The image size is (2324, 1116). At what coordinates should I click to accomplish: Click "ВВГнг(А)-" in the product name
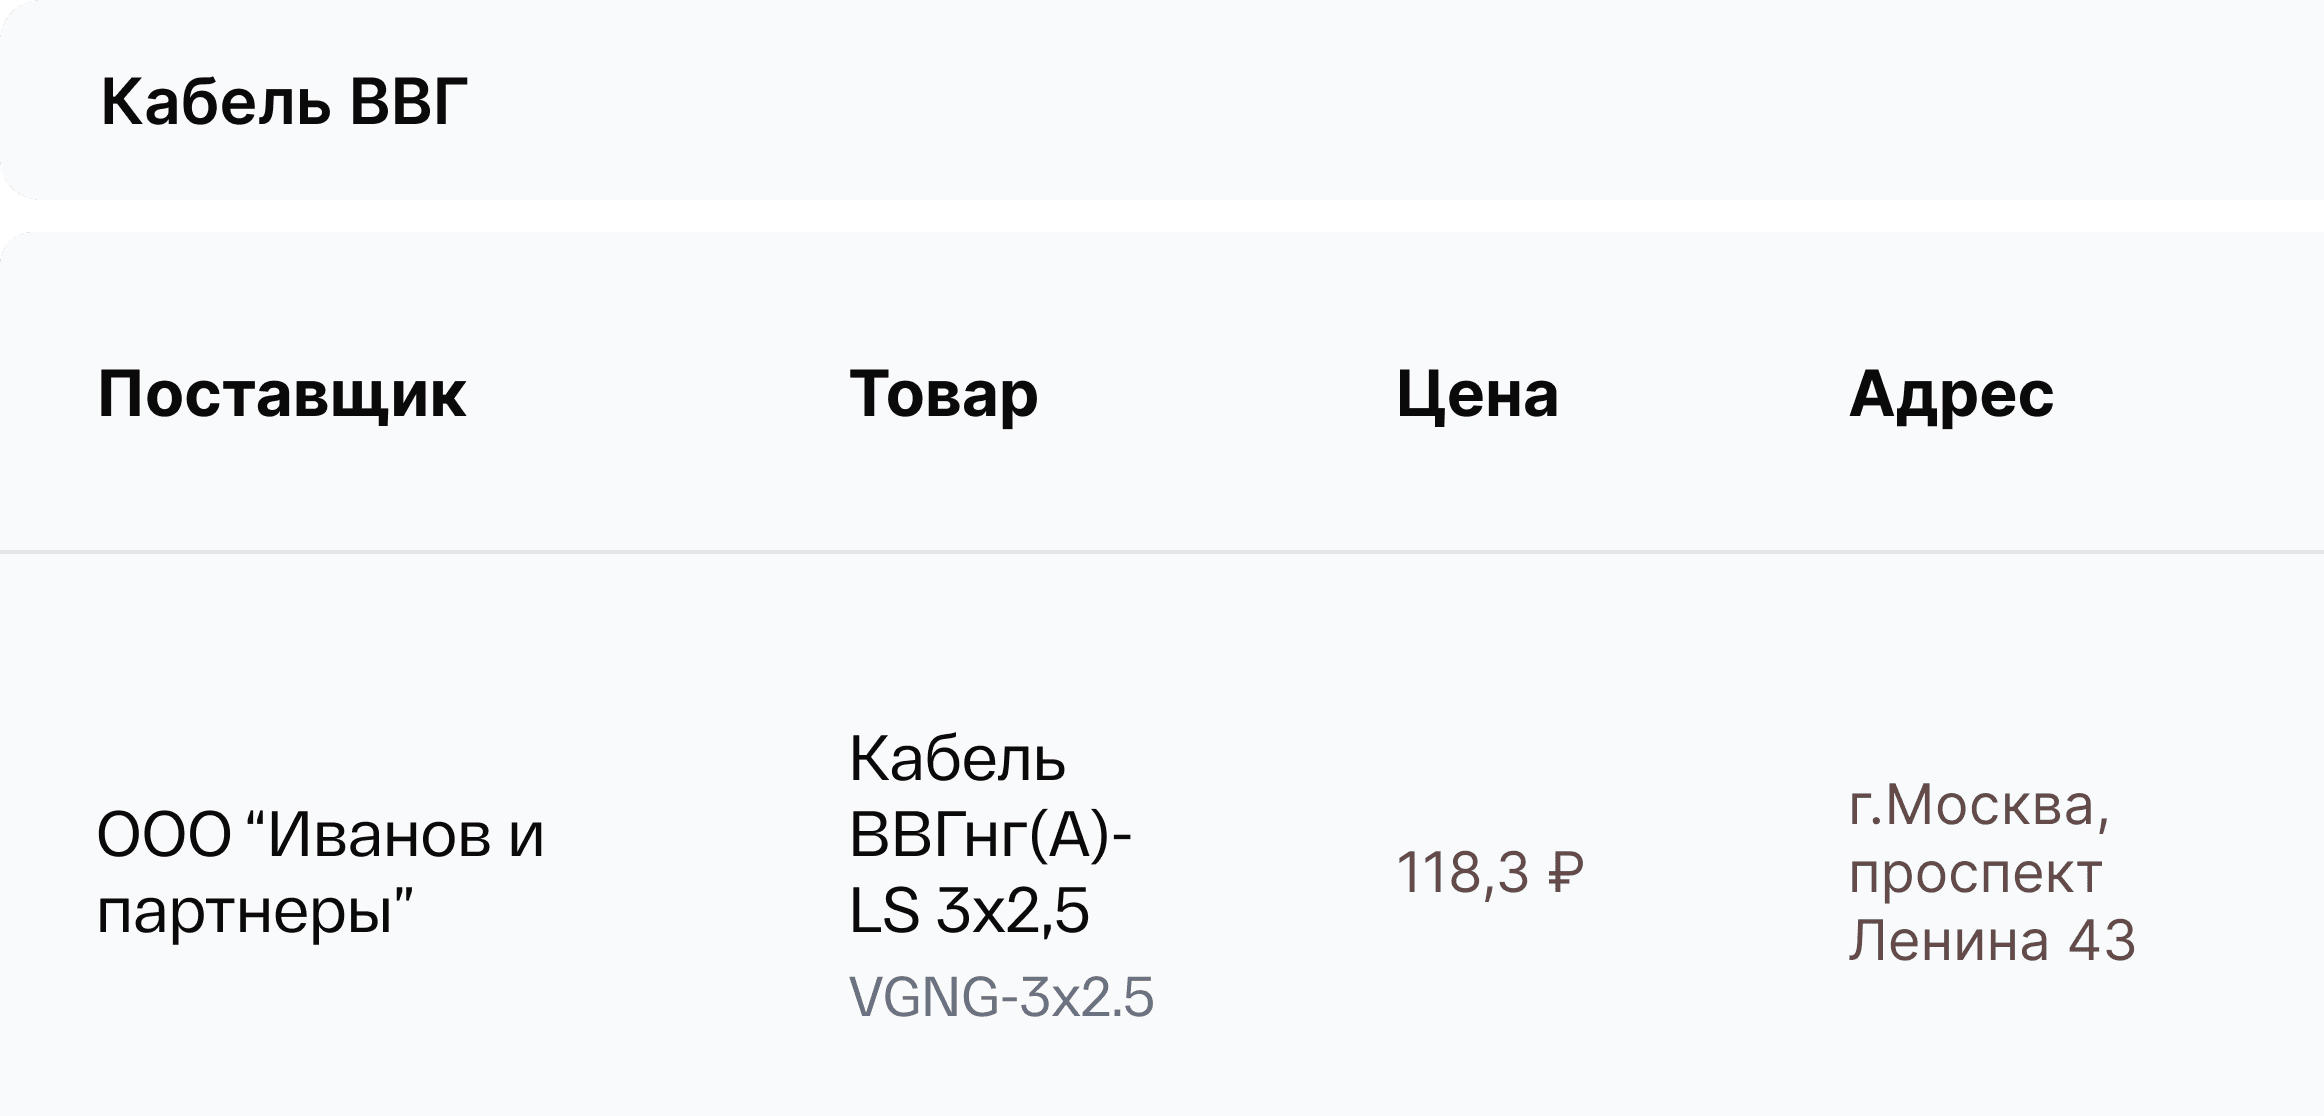989,835
